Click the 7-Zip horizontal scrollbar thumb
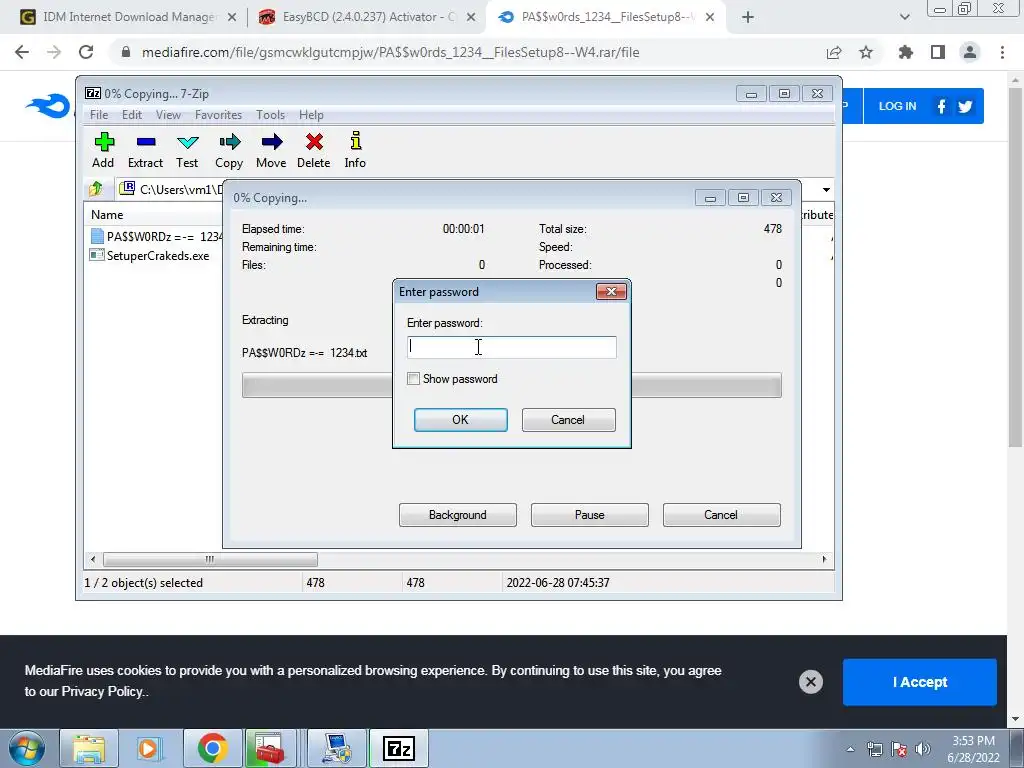1024x768 pixels. pyautogui.click(x=210, y=560)
